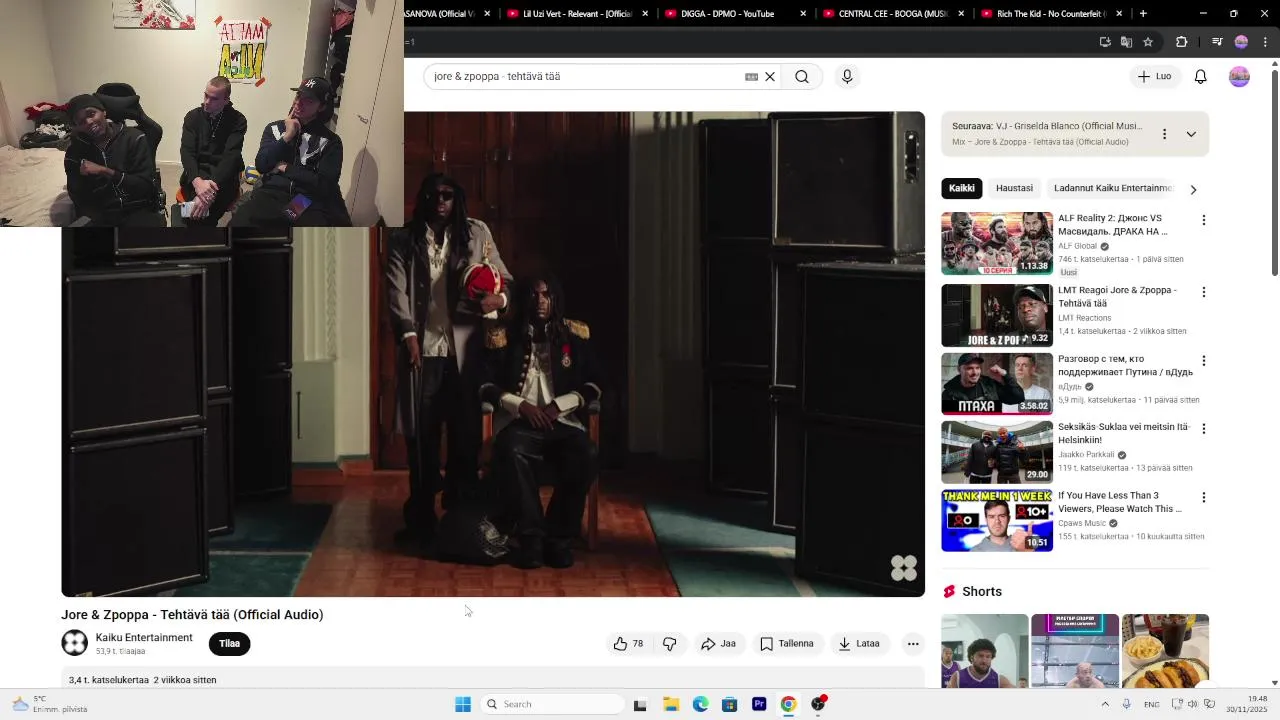This screenshot has width=1280, height=720.
Task: Click the YouTube search magnifier button
Action: (x=802, y=77)
